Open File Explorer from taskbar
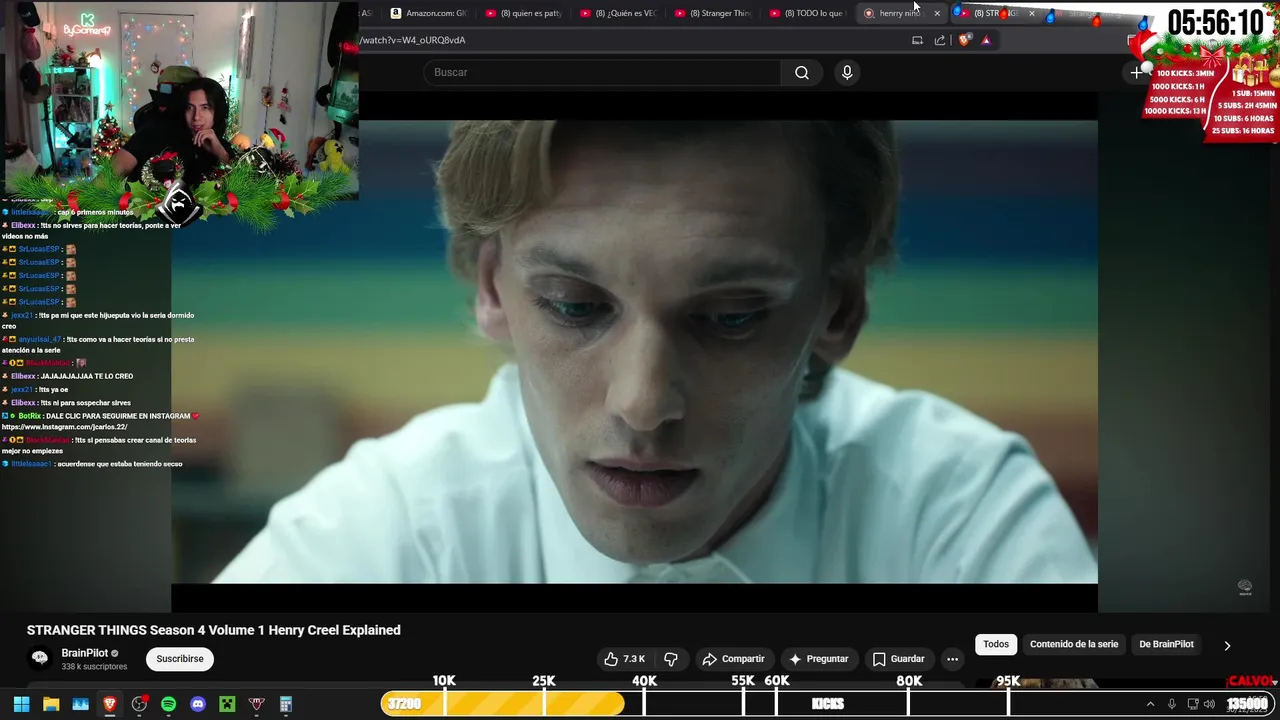The height and width of the screenshot is (720, 1280). 51,704
